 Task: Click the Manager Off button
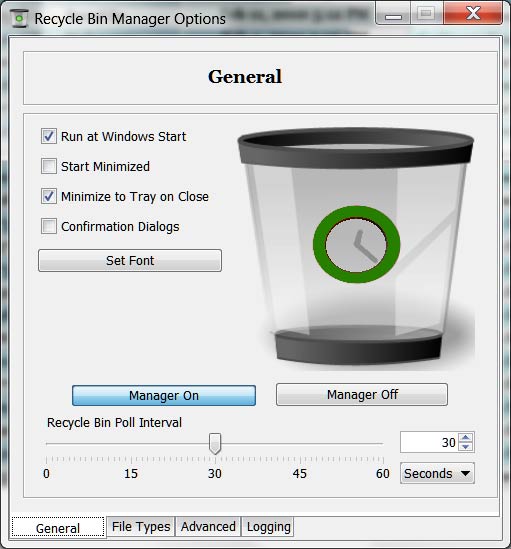362,395
